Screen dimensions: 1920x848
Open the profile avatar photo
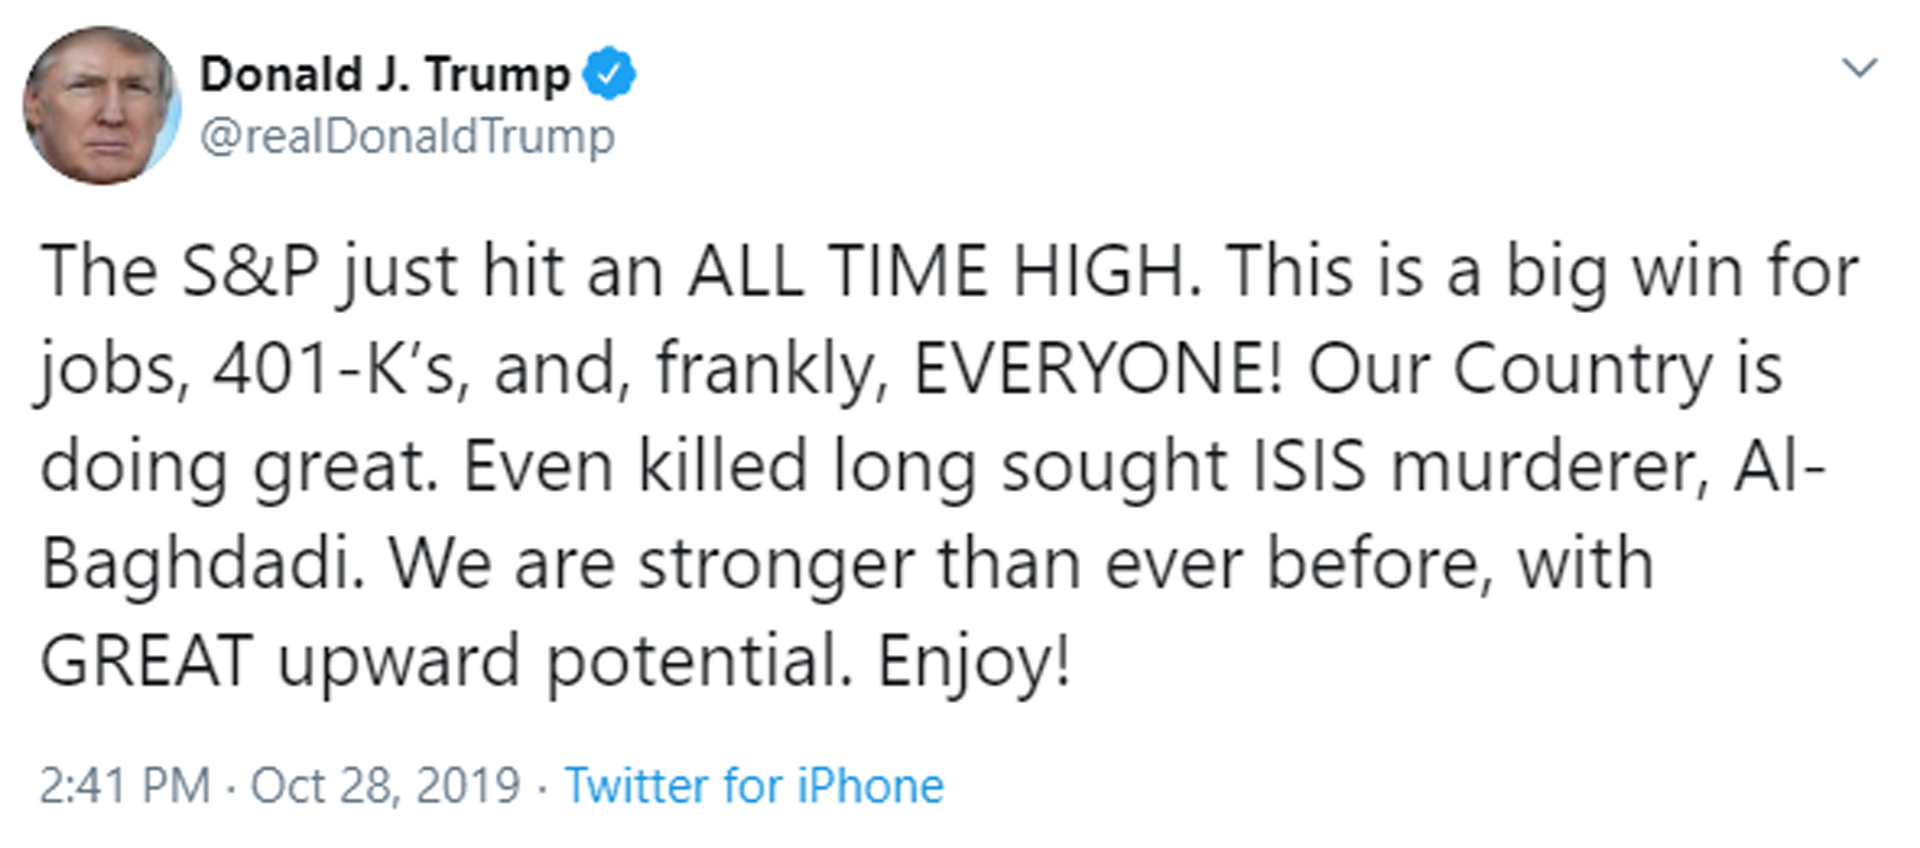coord(101,105)
